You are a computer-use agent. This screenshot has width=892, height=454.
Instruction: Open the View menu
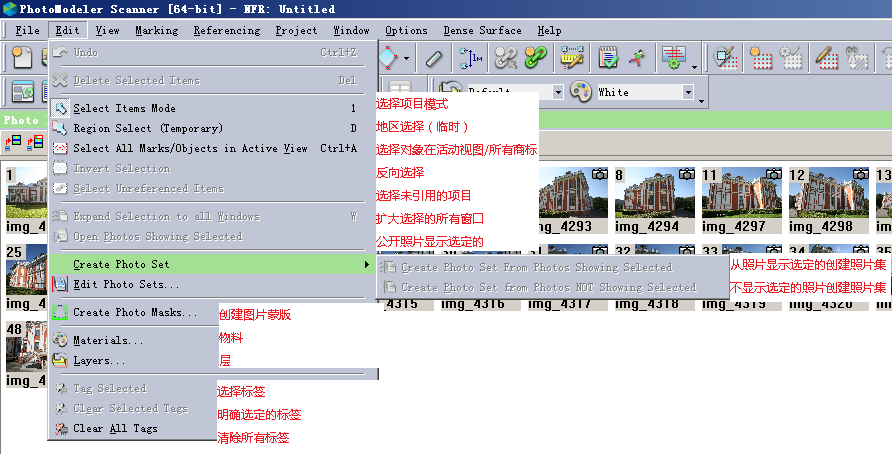coord(108,30)
